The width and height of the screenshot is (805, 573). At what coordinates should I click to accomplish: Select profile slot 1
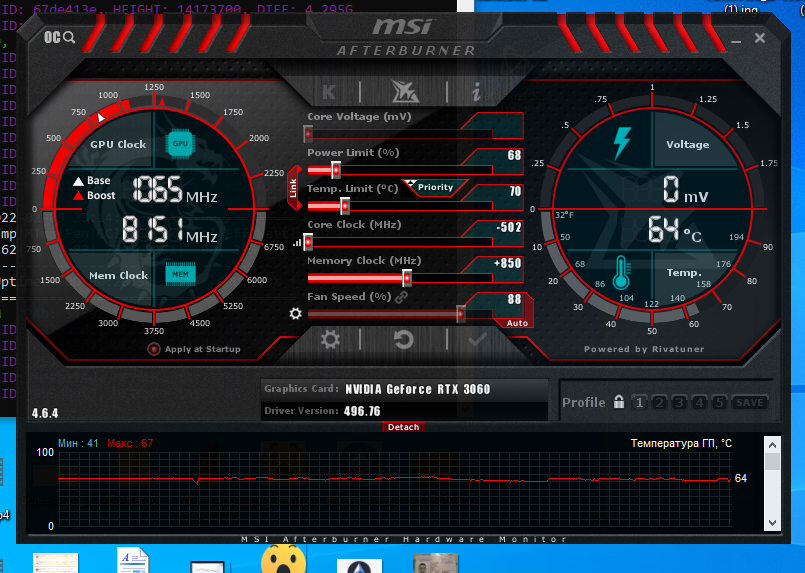[639, 403]
